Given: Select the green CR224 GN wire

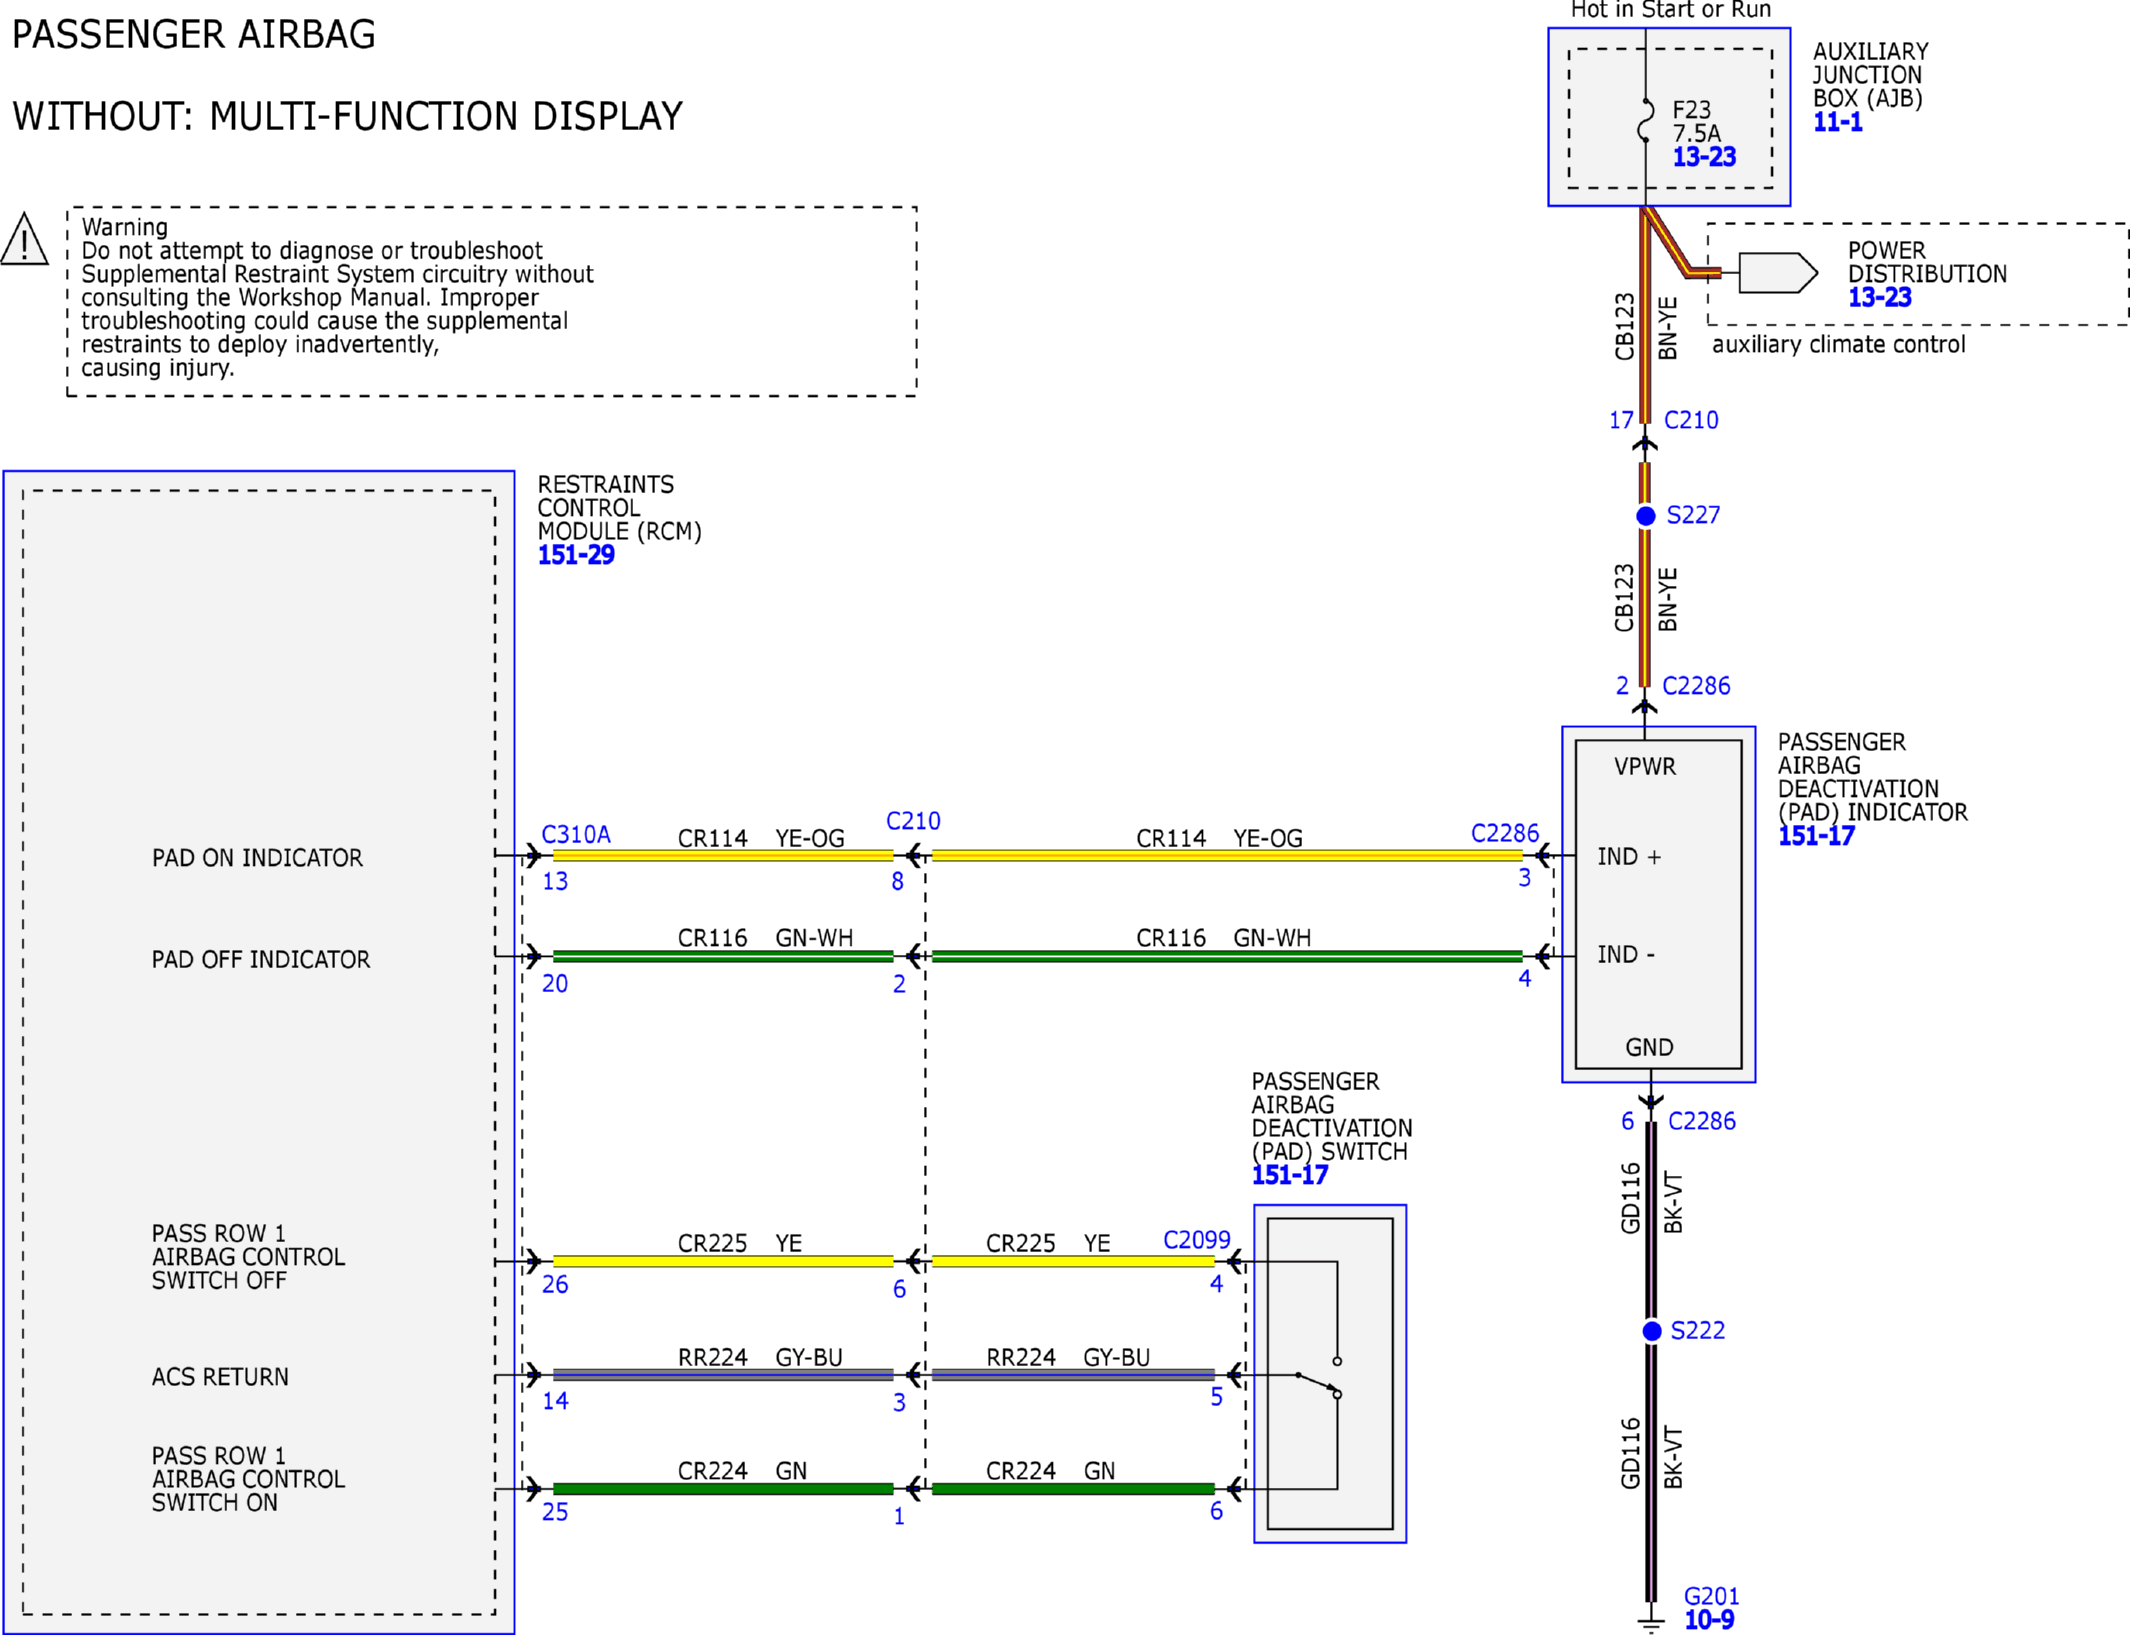Looking at the screenshot, I should [x=723, y=1489].
